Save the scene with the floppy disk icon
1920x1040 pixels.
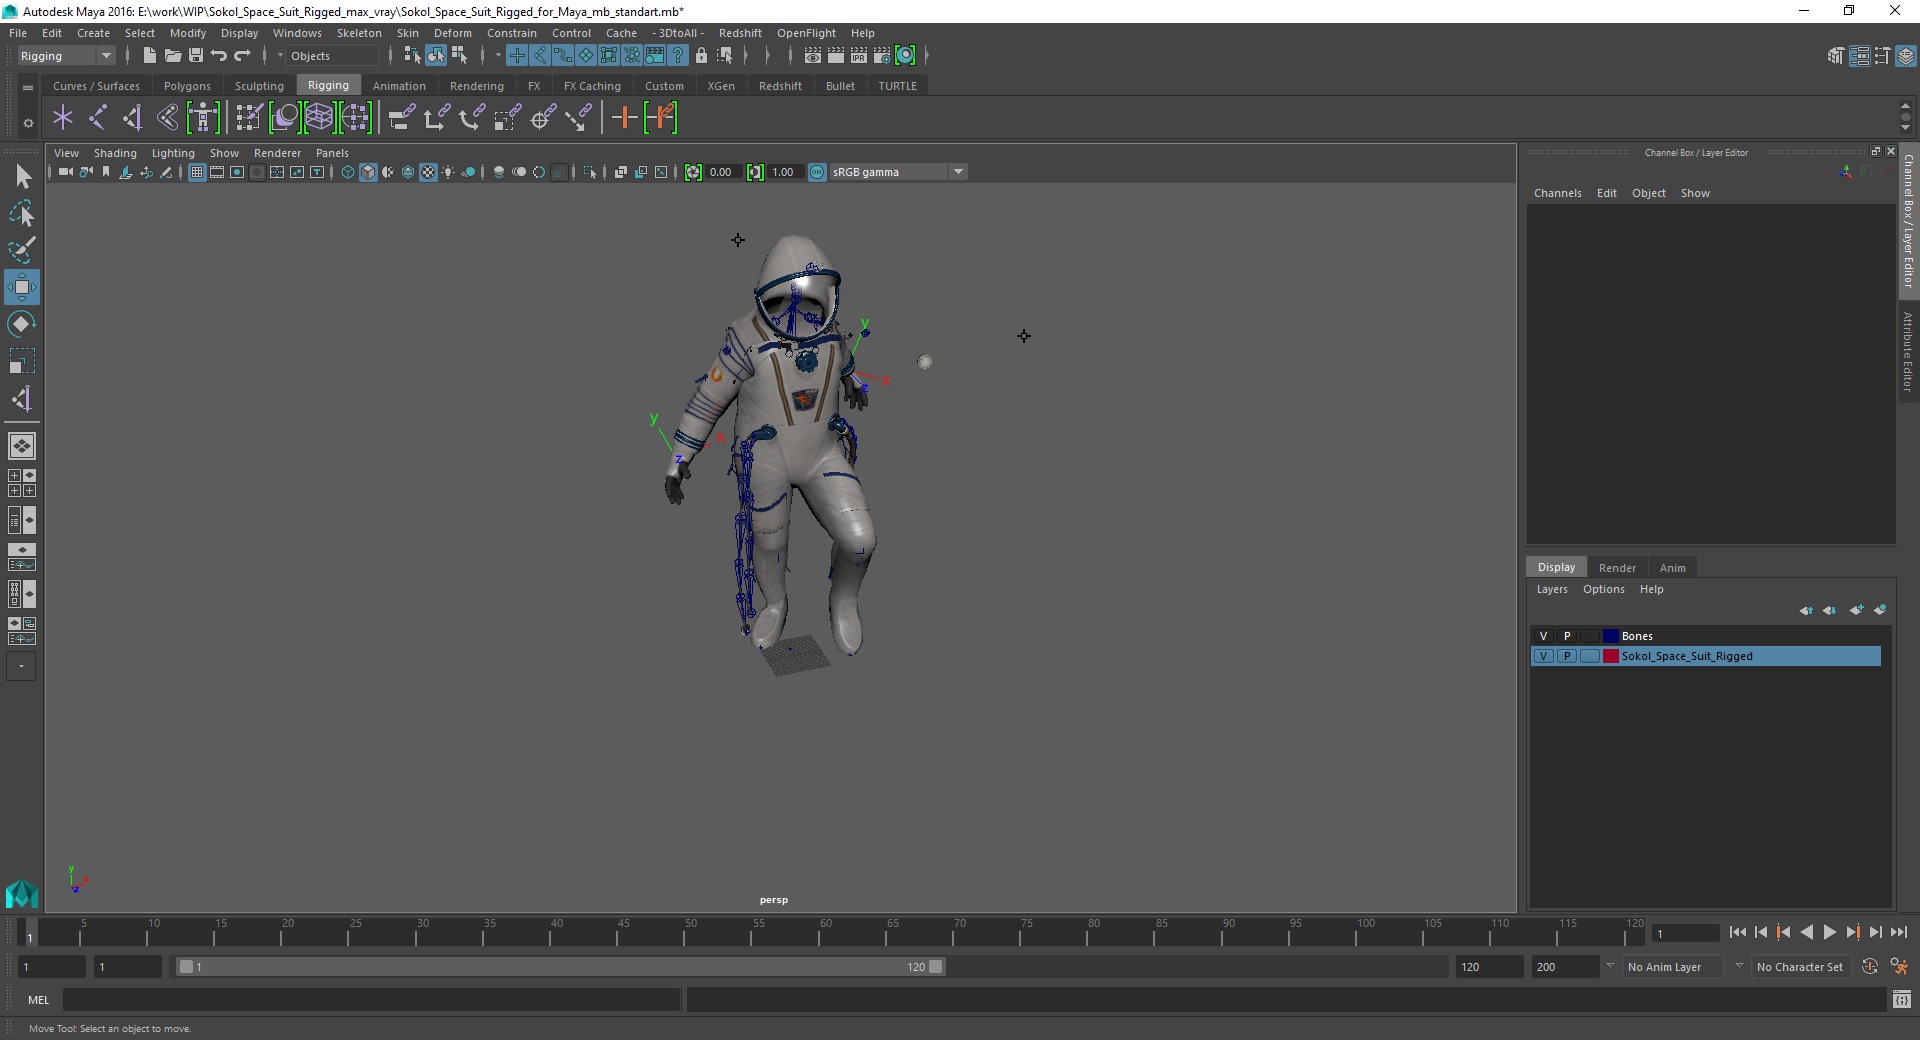[196, 56]
